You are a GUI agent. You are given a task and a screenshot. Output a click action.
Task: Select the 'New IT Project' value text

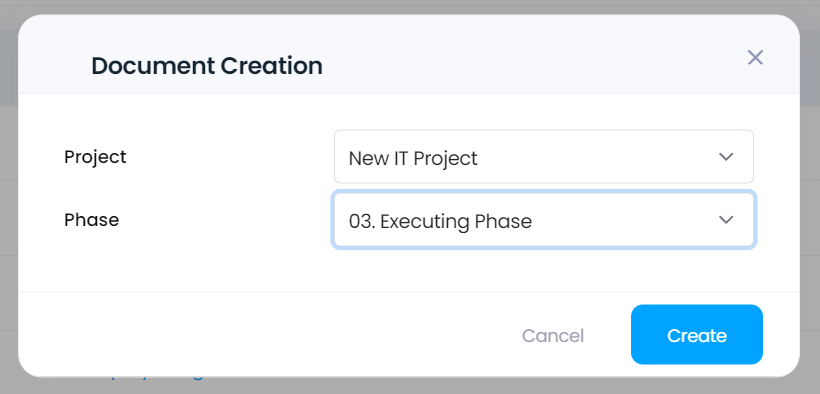point(413,158)
